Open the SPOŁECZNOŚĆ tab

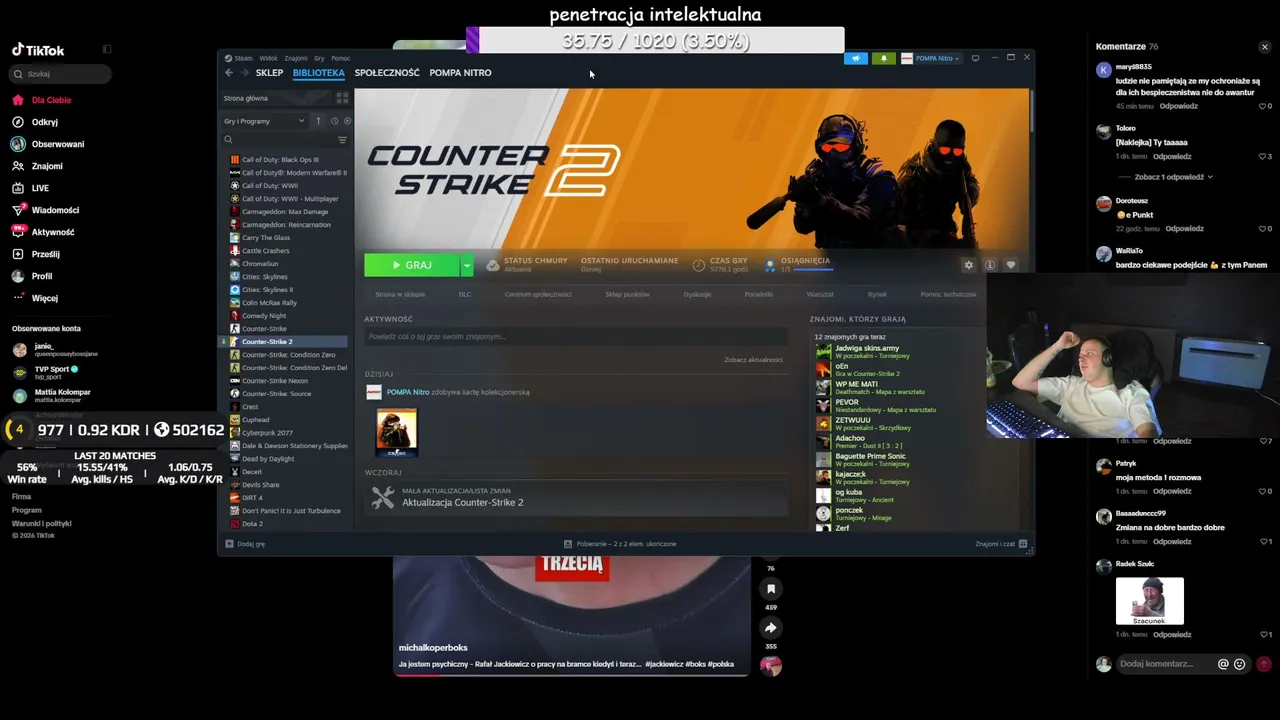(387, 73)
